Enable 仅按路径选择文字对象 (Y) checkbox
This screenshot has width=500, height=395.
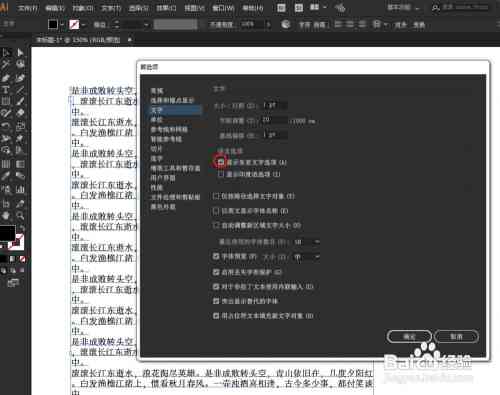[x=216, y=196]
